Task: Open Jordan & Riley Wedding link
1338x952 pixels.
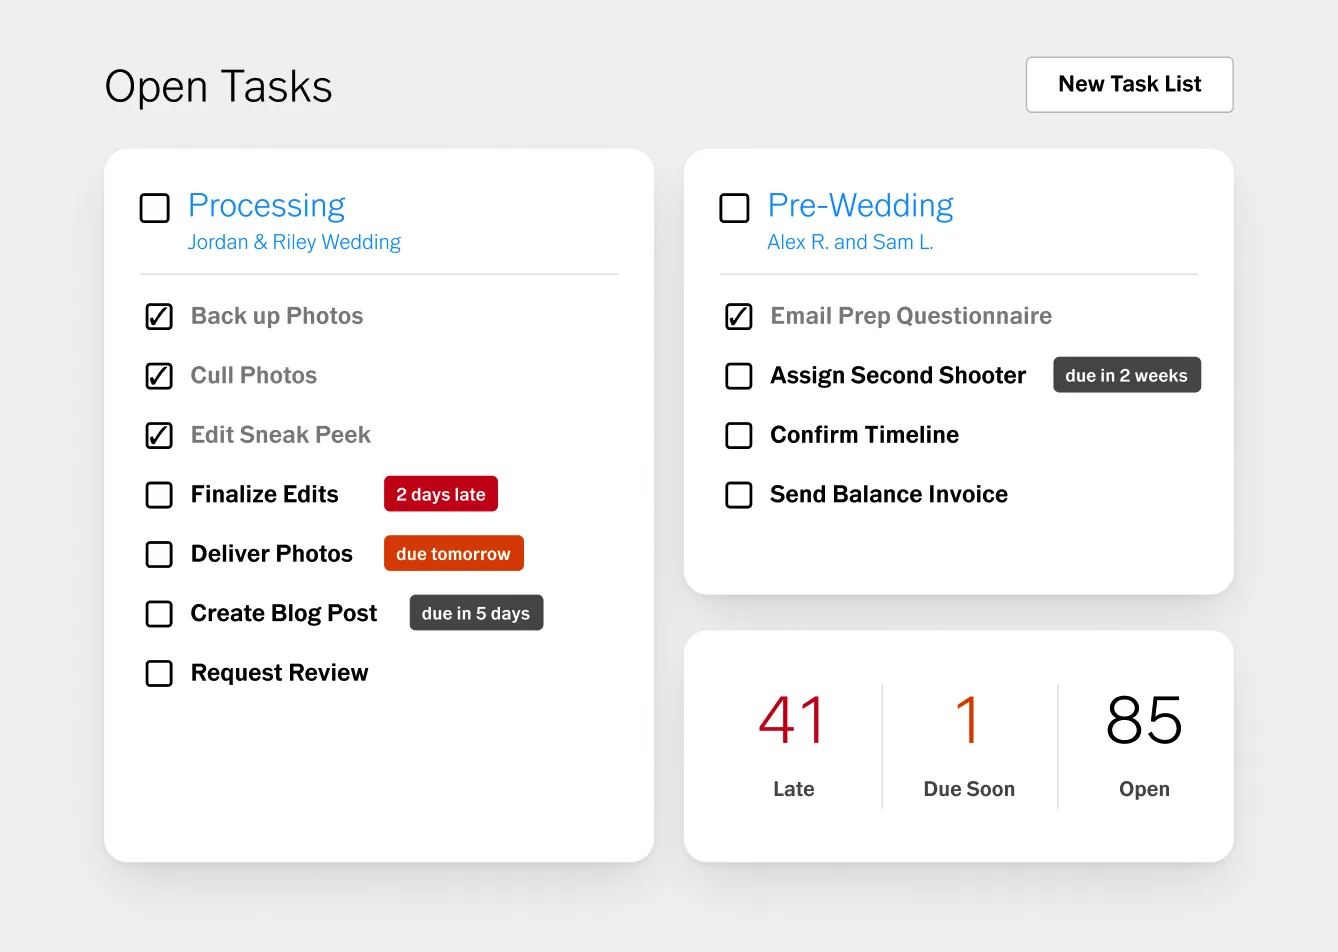Action: pos(294,242)
